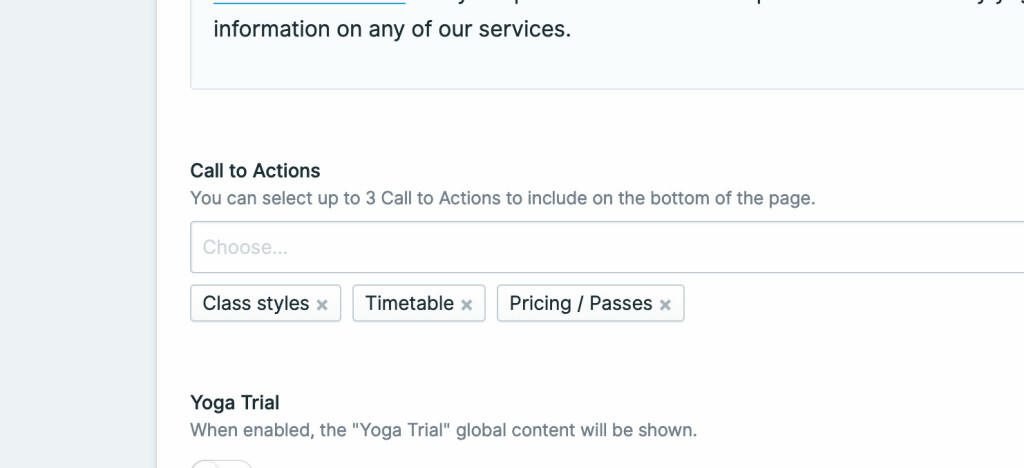The width and height of the screenshot is (1024, 468).
Task: Click the bottom border of the content text box
Action: pos(600,89)
